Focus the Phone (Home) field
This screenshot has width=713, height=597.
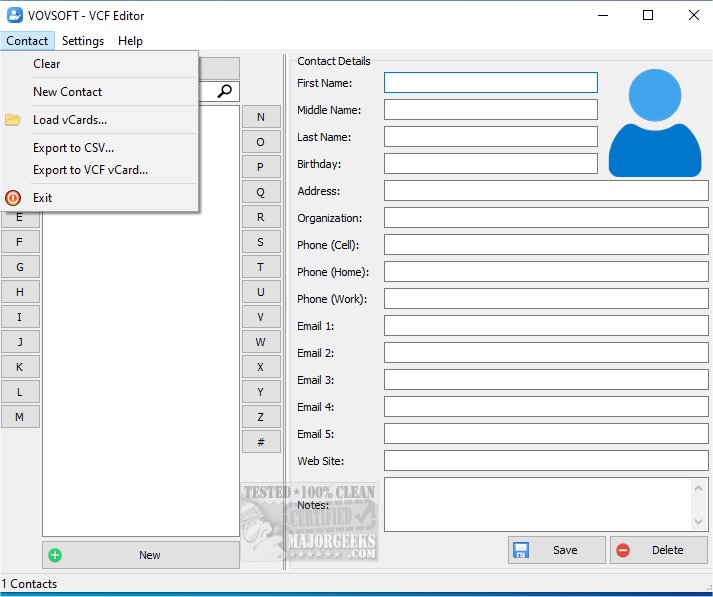pos(546,272)
